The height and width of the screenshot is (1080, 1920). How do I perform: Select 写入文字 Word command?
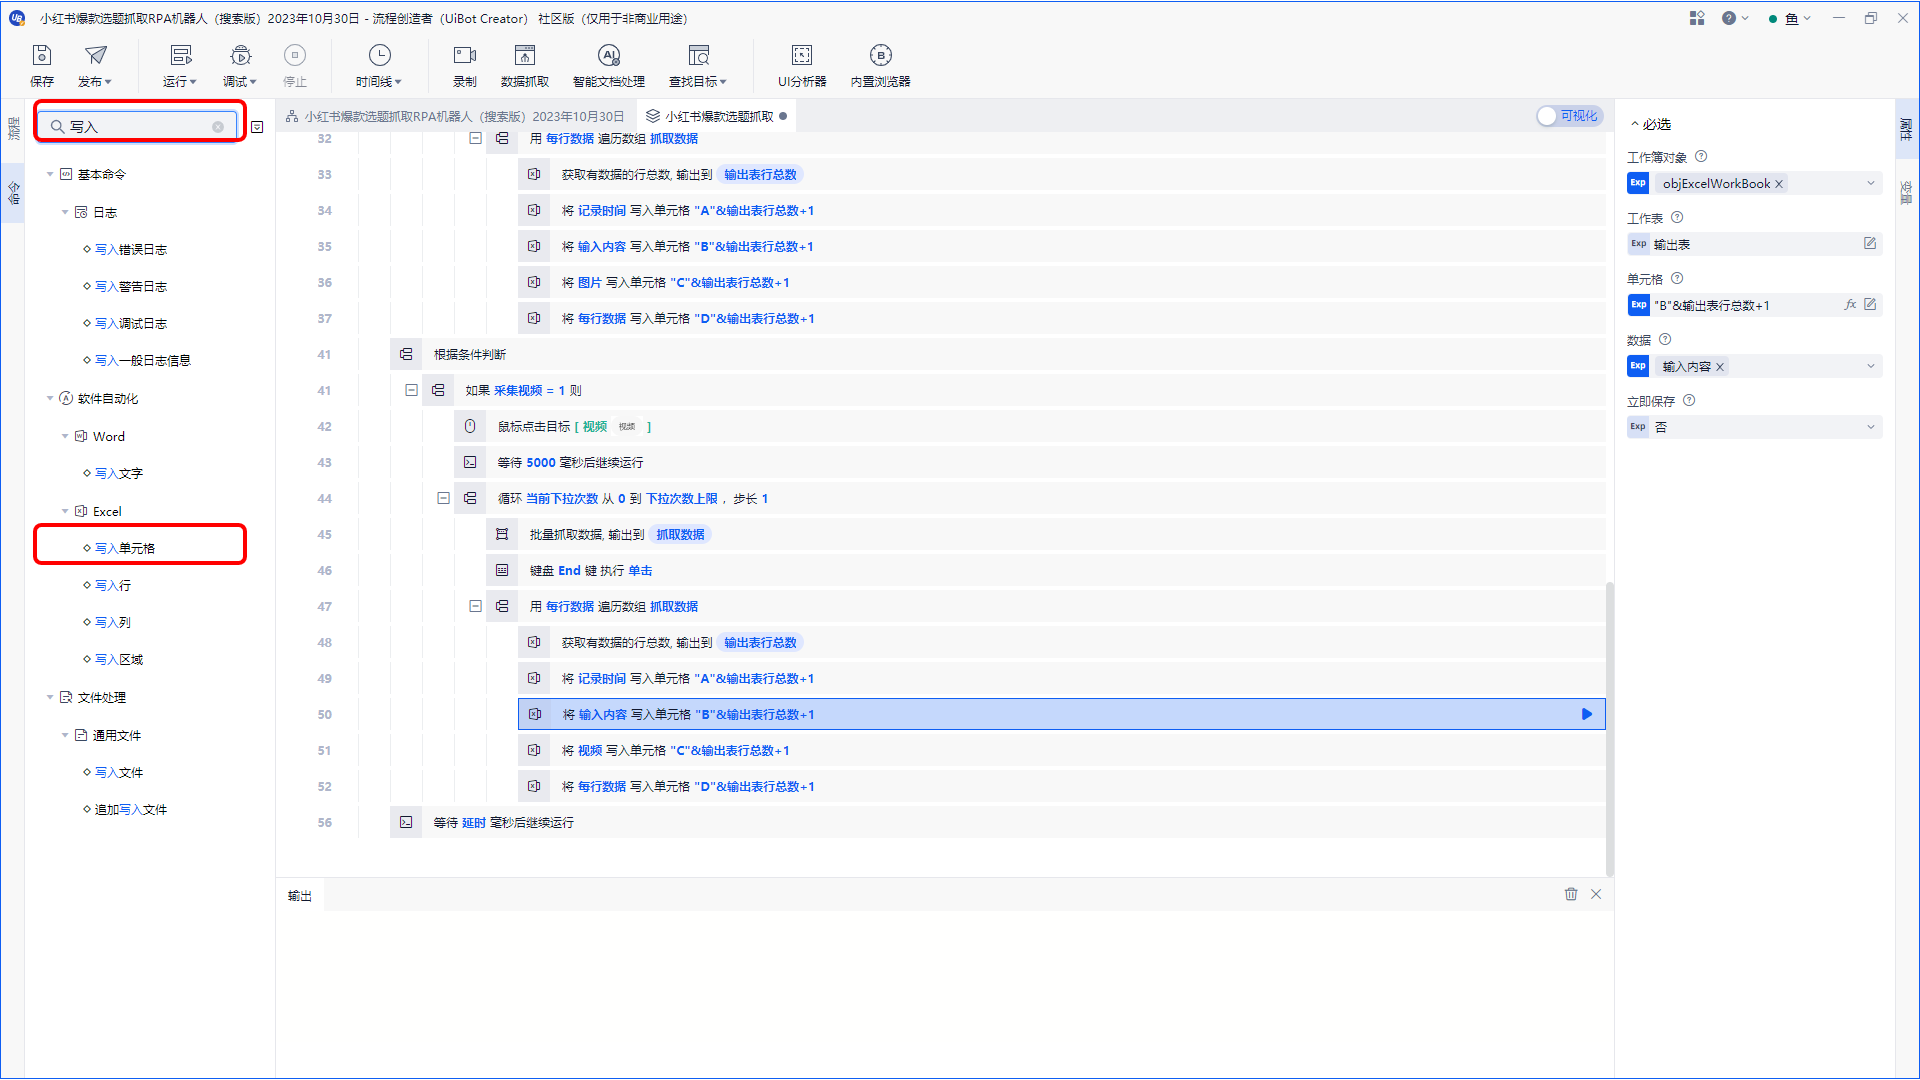(118, 473)
